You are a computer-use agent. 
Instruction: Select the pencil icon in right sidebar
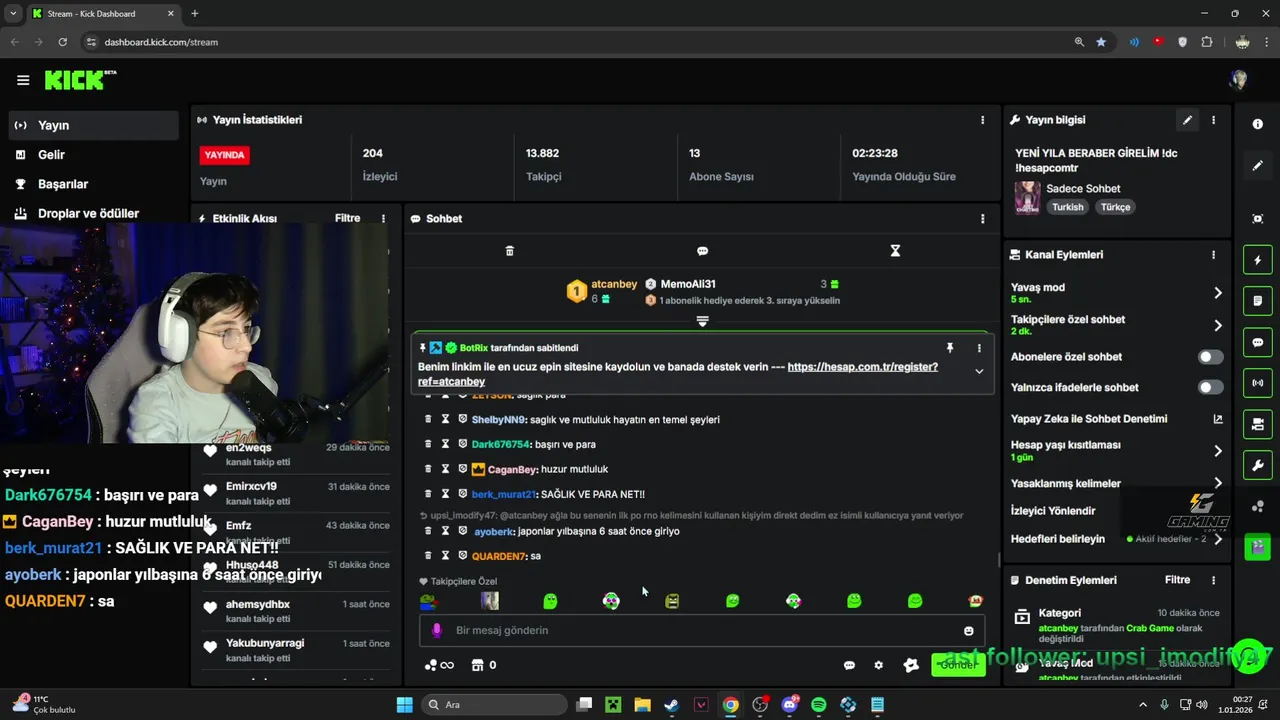(x=1258, y=166)
